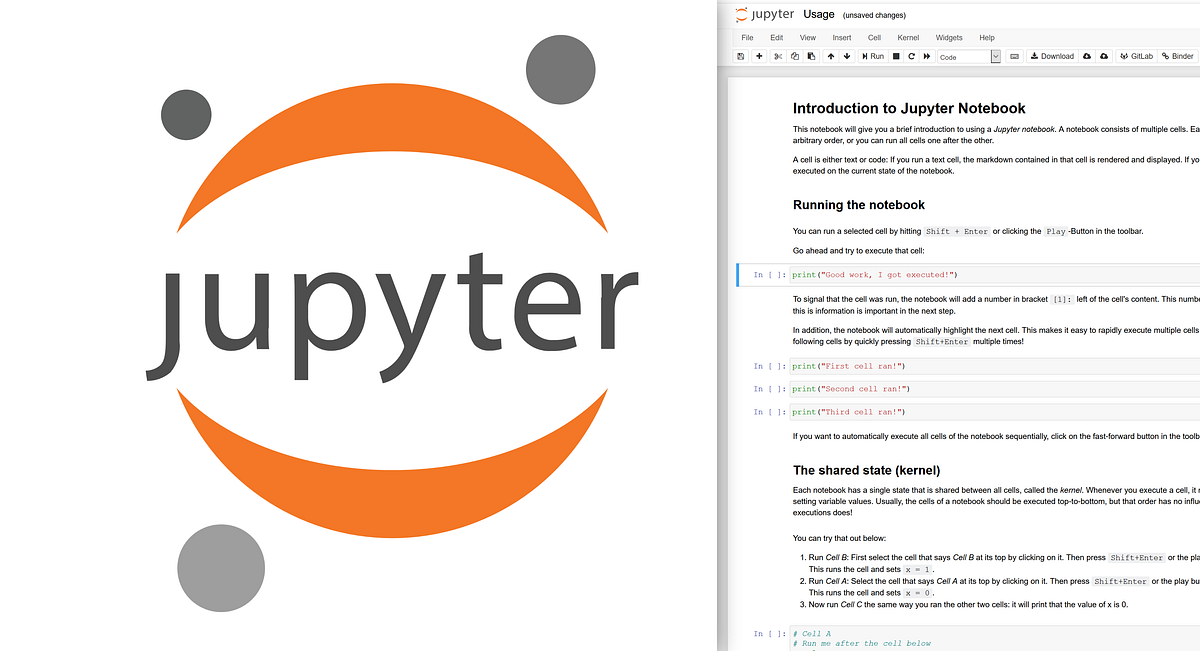Open the GitLab link
This screenshot has width=1200, height=651.
1136,56
